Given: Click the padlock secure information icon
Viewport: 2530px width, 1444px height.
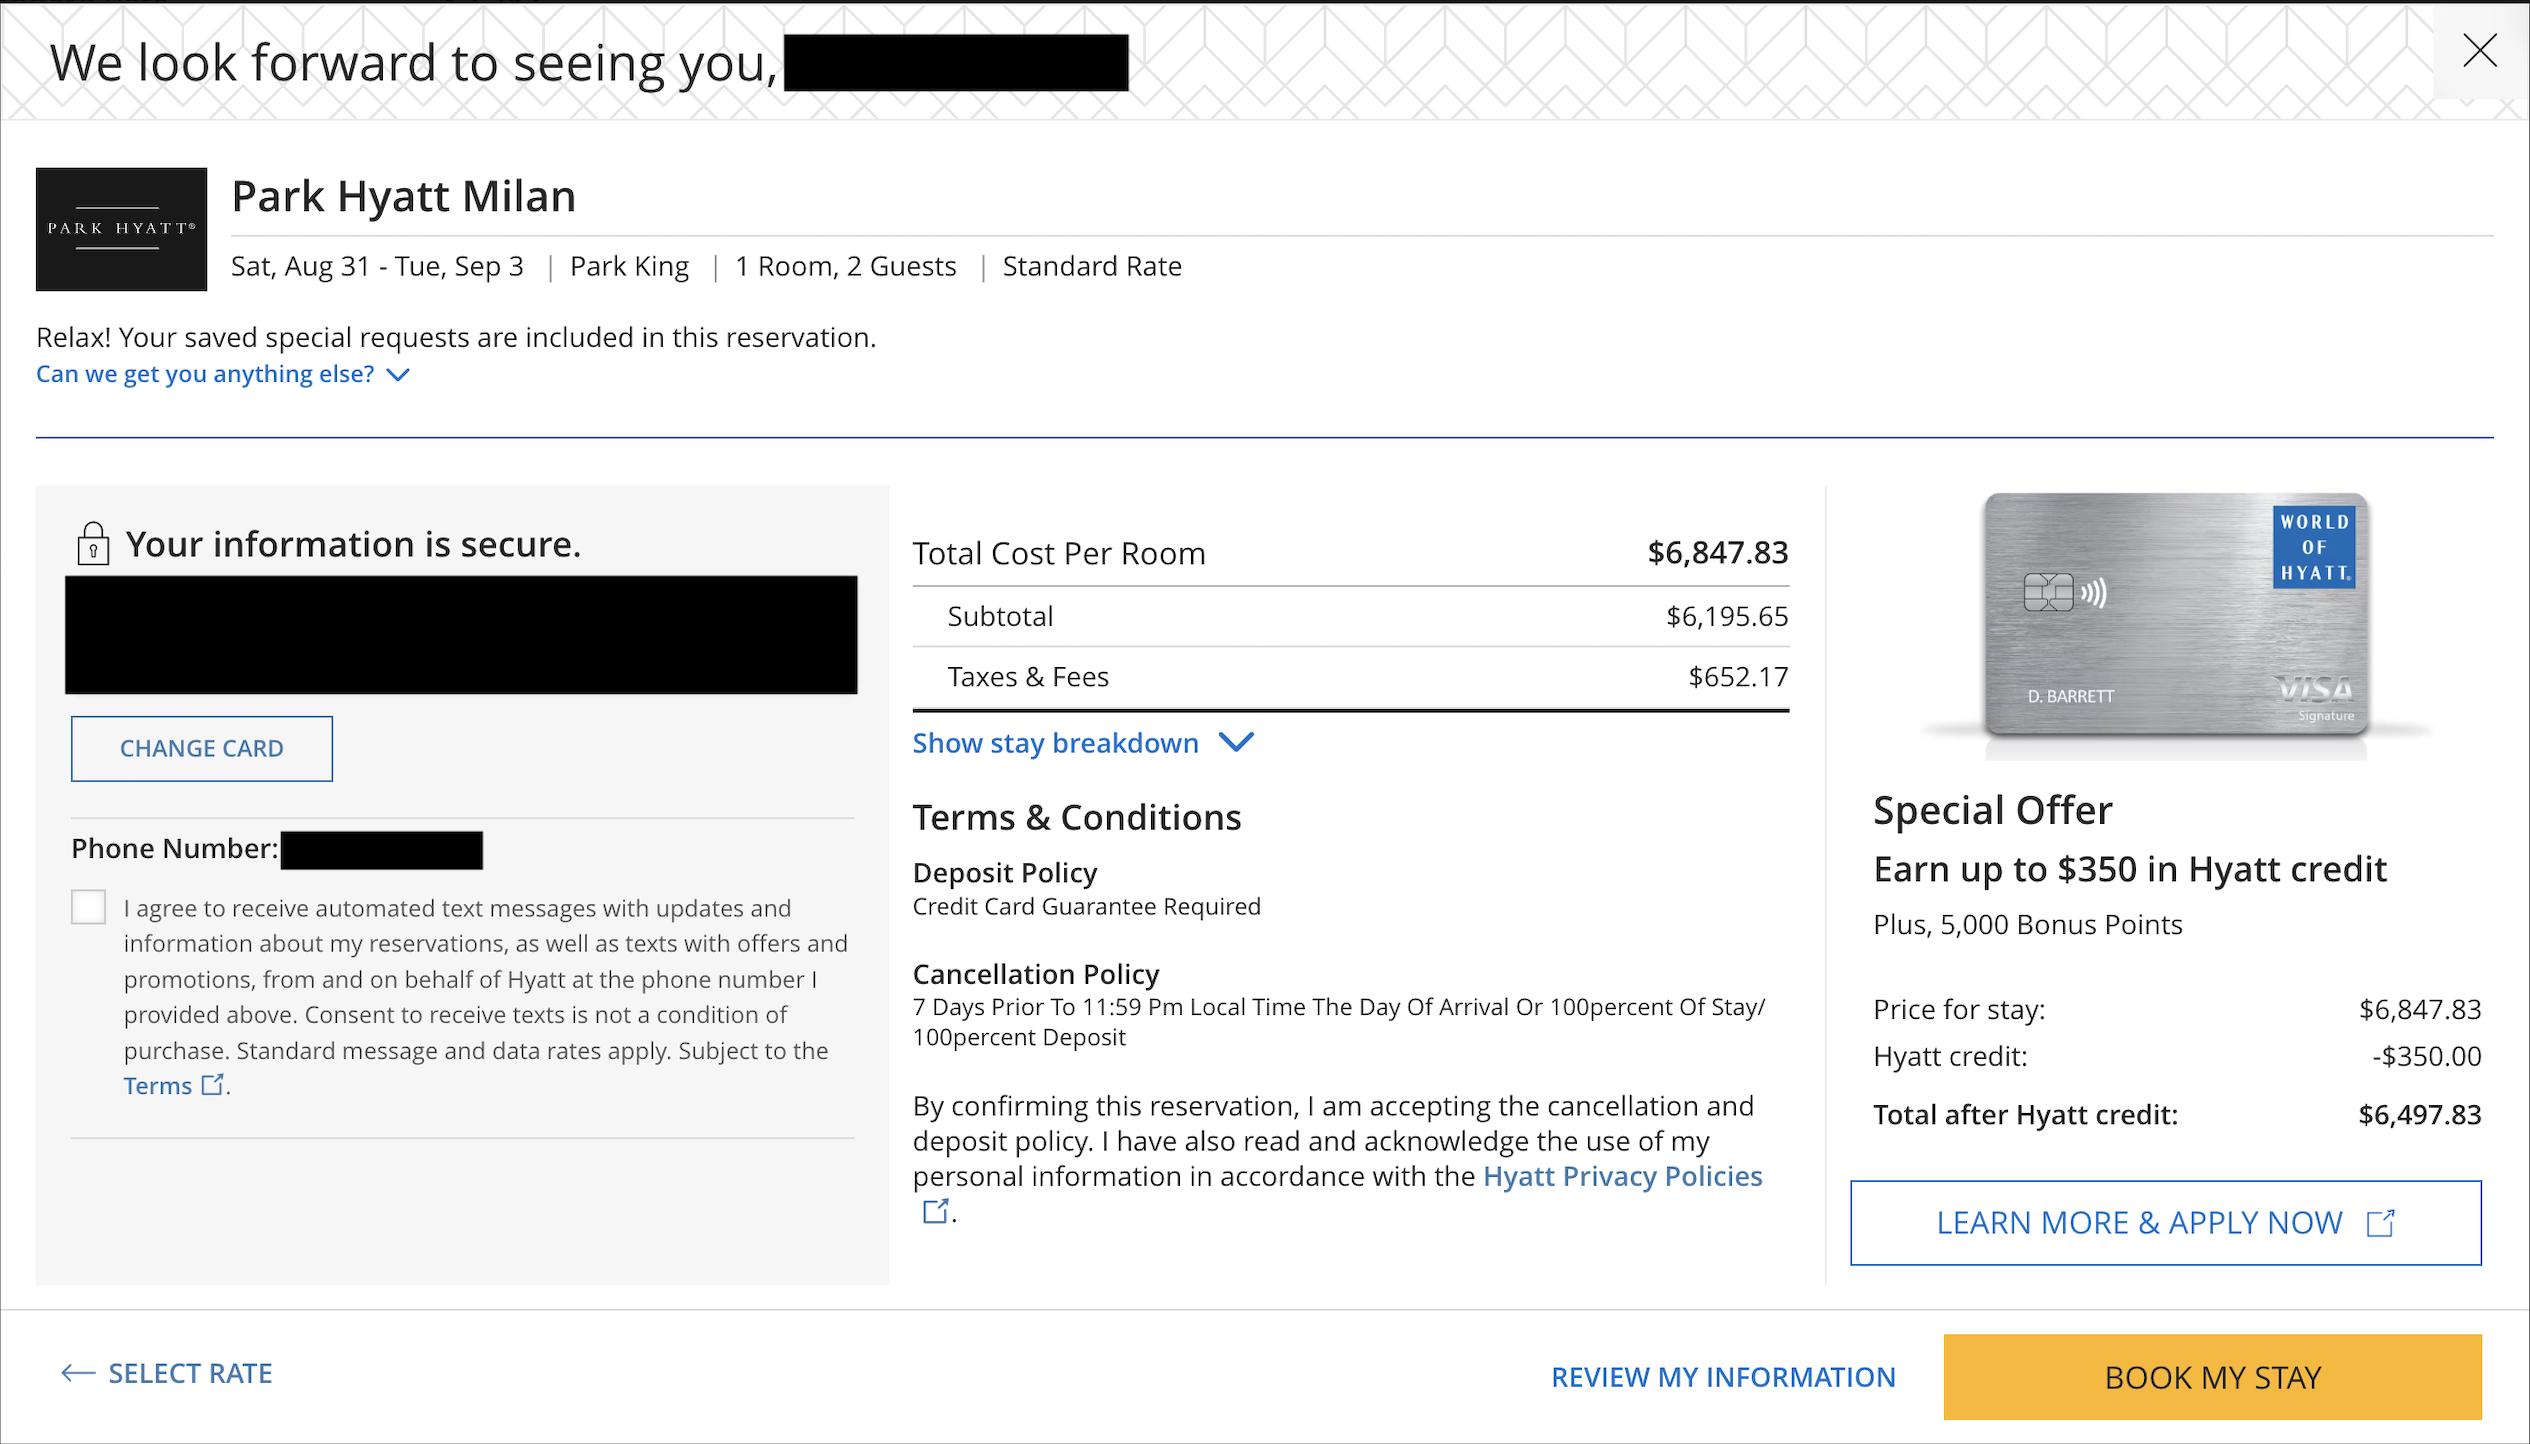Looking at the screenshot, I should [x=93, y=543].
